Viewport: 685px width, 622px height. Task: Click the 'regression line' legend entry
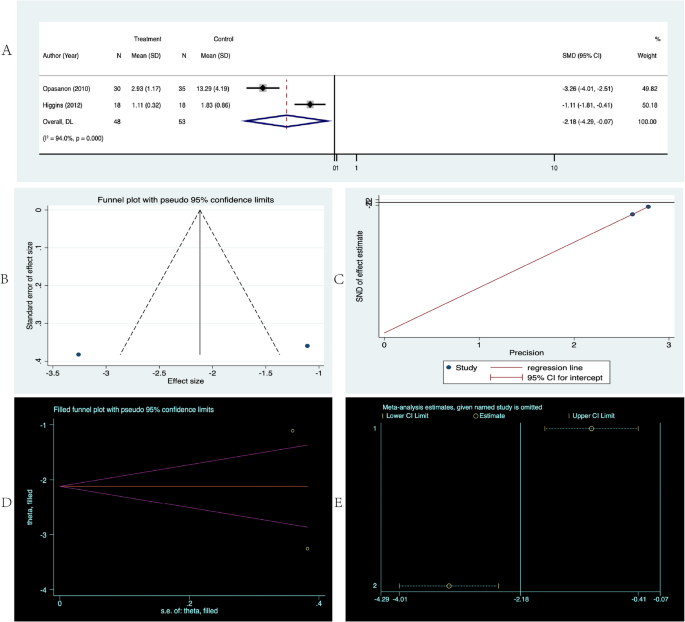tap(537, 368)
